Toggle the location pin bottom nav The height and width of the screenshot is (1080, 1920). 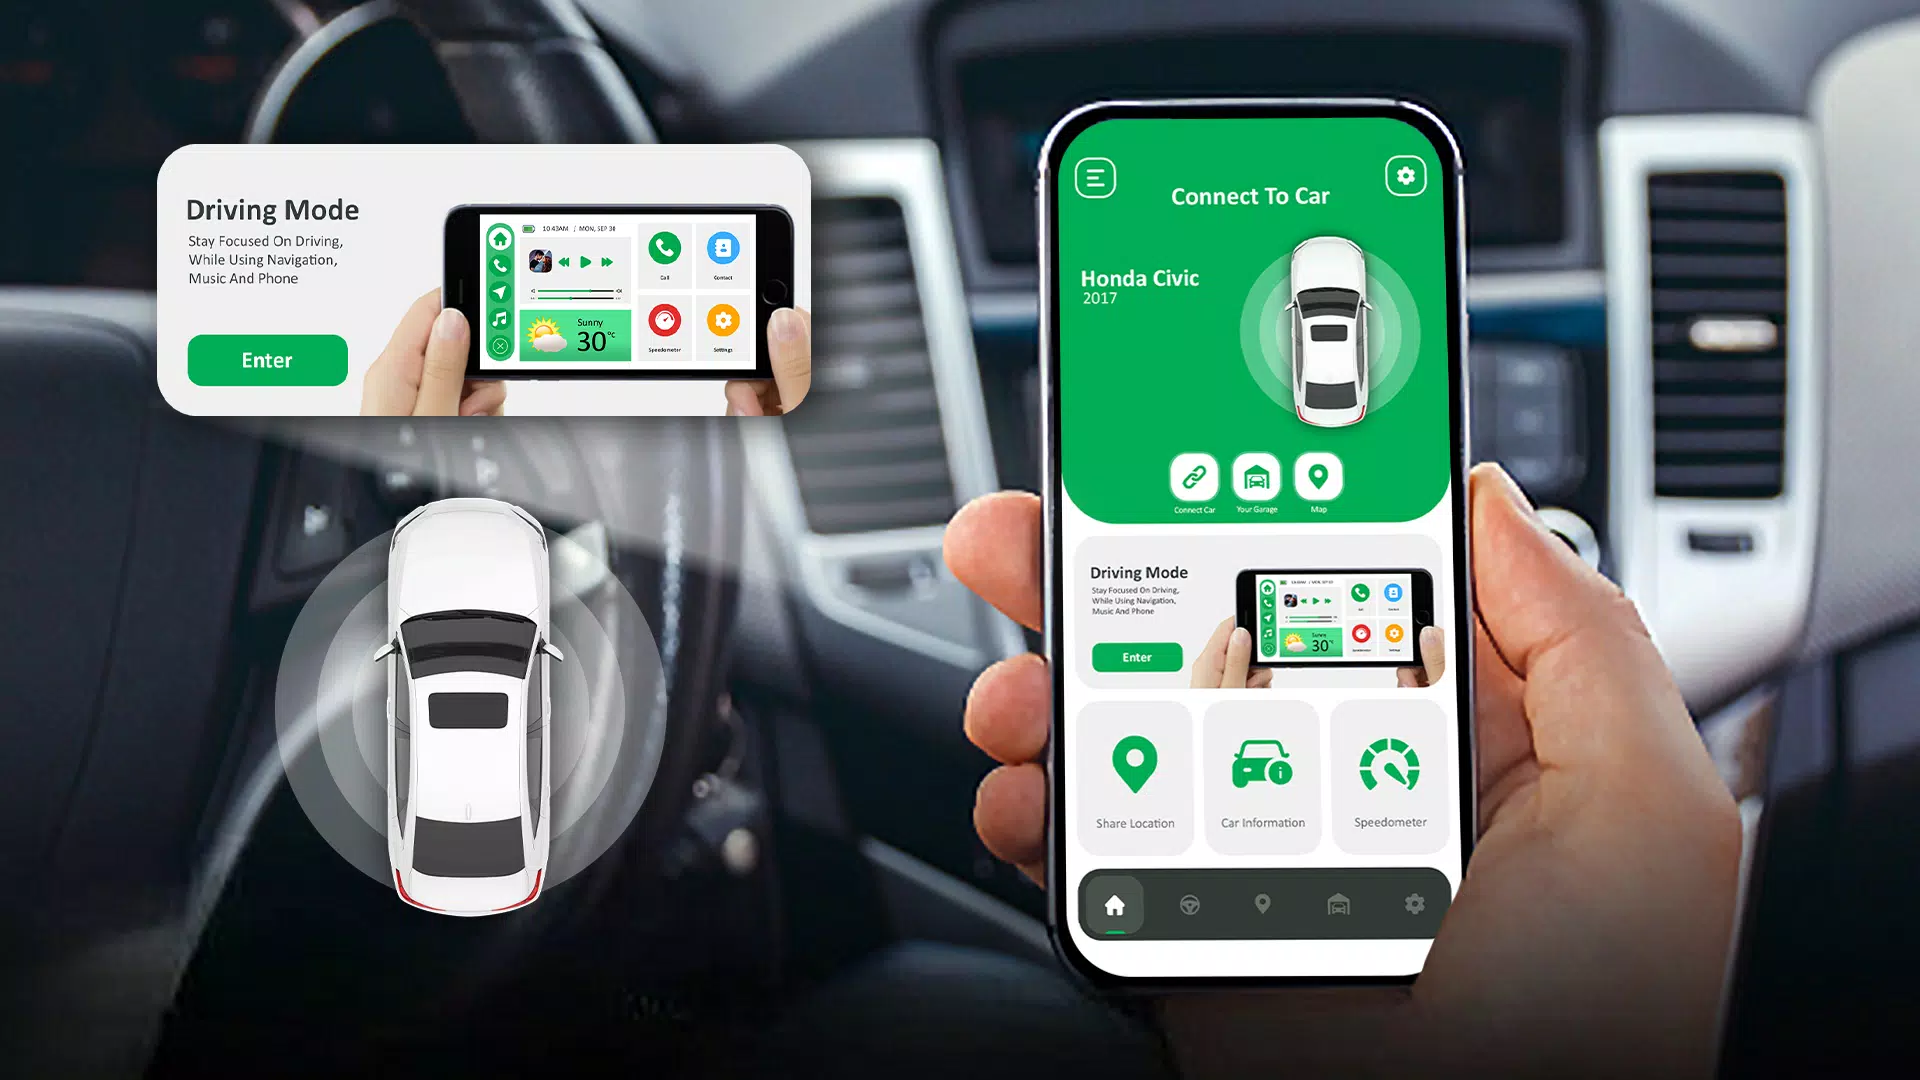point(1261,903)
